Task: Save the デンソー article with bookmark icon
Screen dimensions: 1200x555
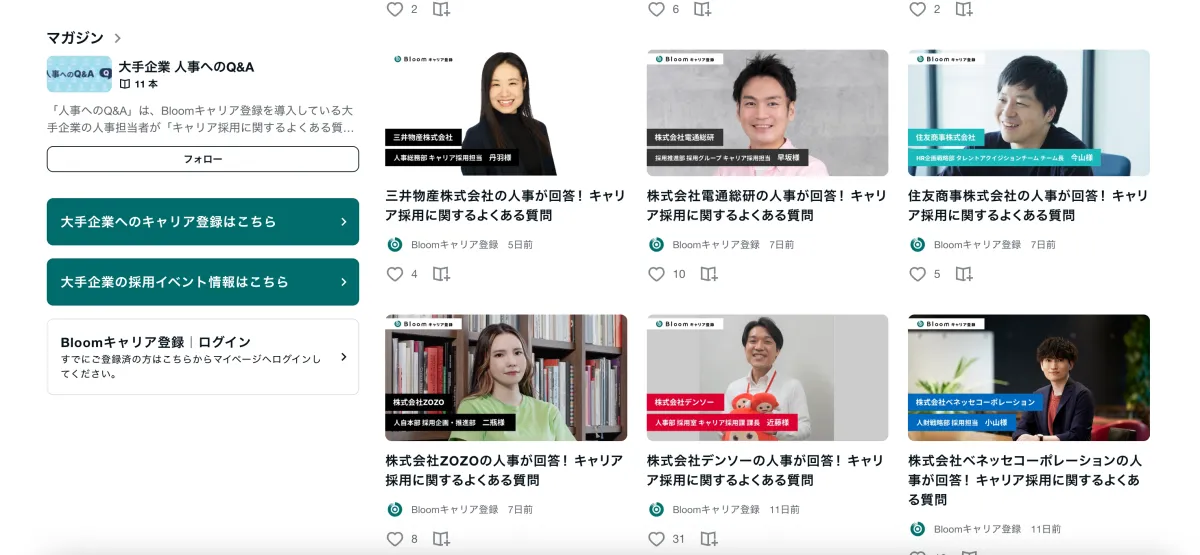Action: tap(709, 539)
